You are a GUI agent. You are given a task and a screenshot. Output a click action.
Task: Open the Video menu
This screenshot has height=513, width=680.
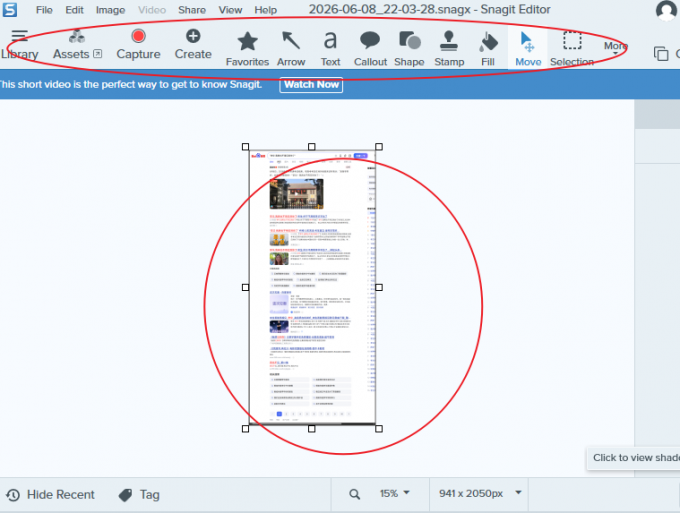tap(152, 10)
